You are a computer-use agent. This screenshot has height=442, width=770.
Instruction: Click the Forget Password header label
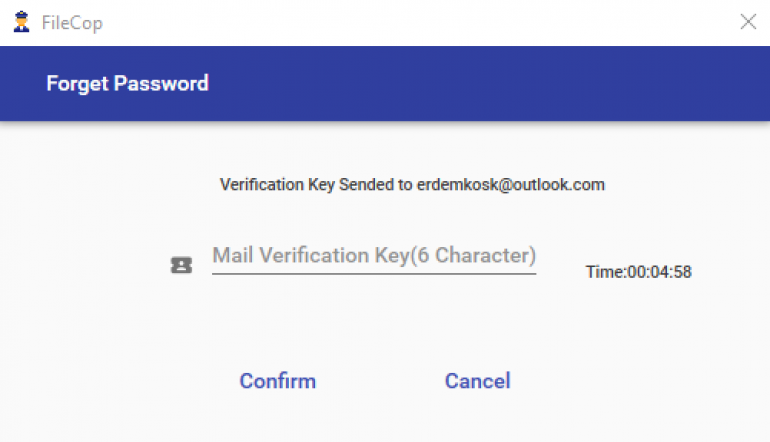click(x=128, y=83)
